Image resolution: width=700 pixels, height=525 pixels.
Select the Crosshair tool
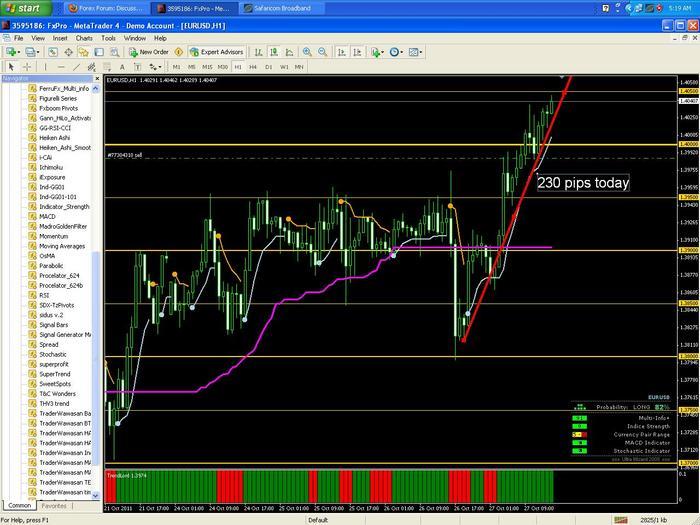point(27,67)
